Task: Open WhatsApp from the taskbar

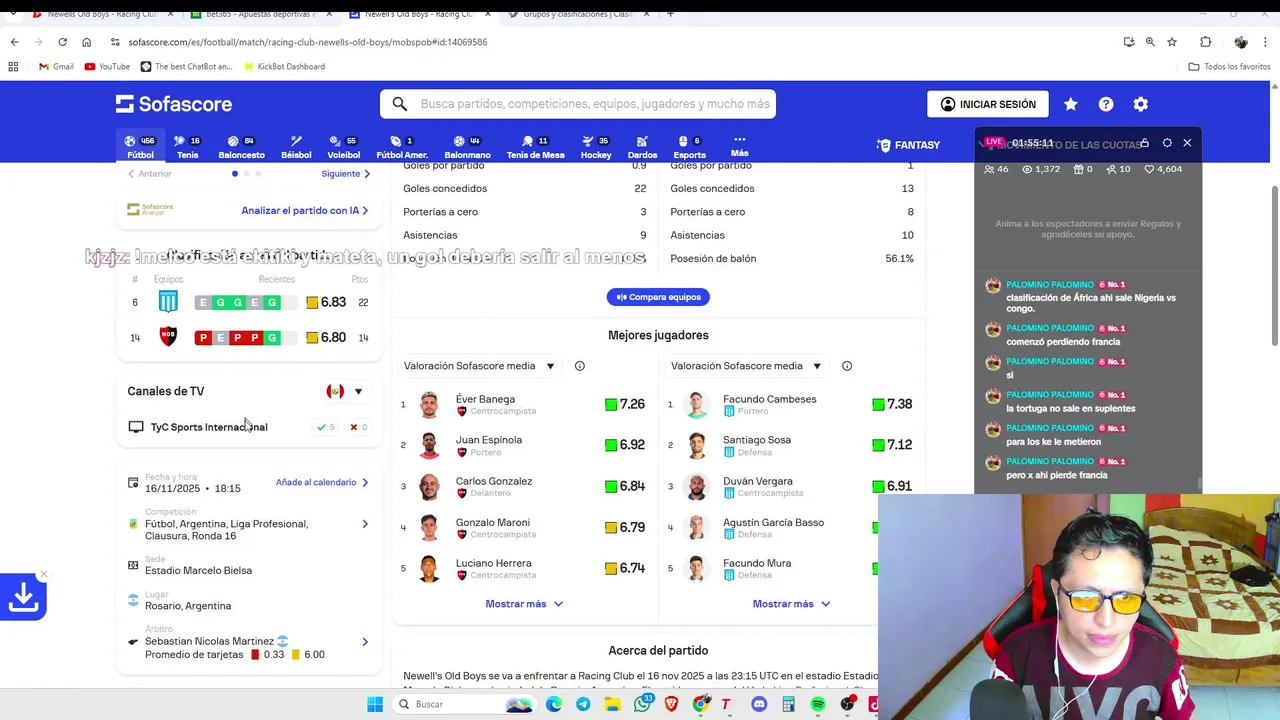Action: [642, 704]
